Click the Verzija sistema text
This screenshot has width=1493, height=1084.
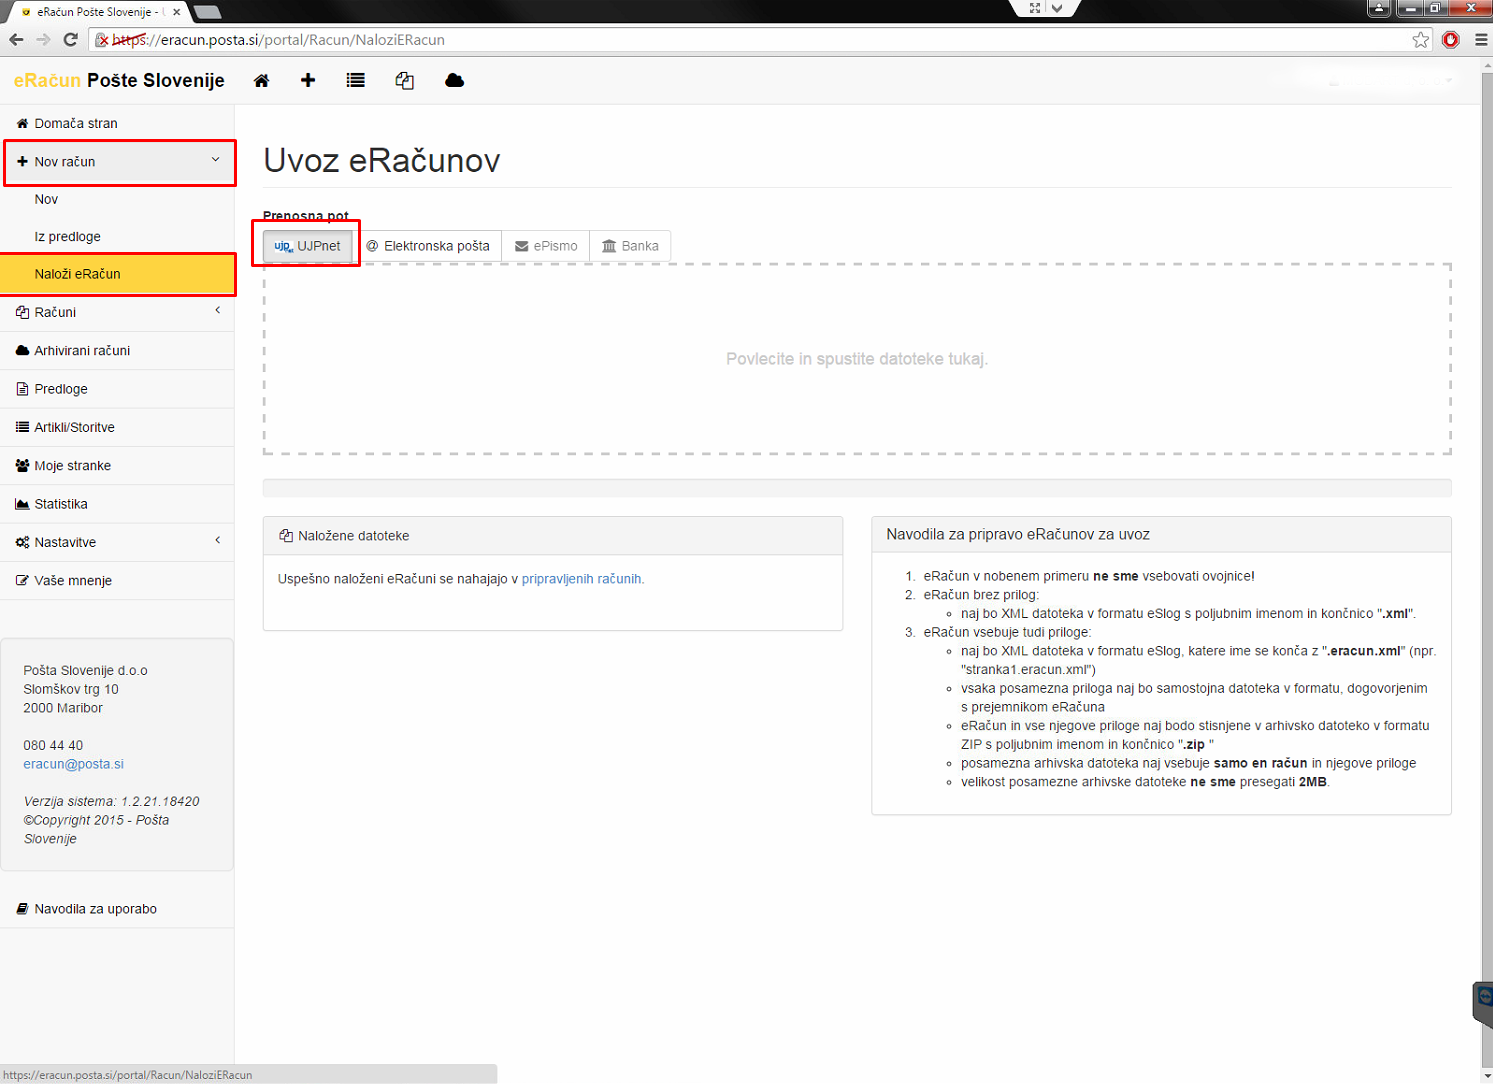click(112, 802)
